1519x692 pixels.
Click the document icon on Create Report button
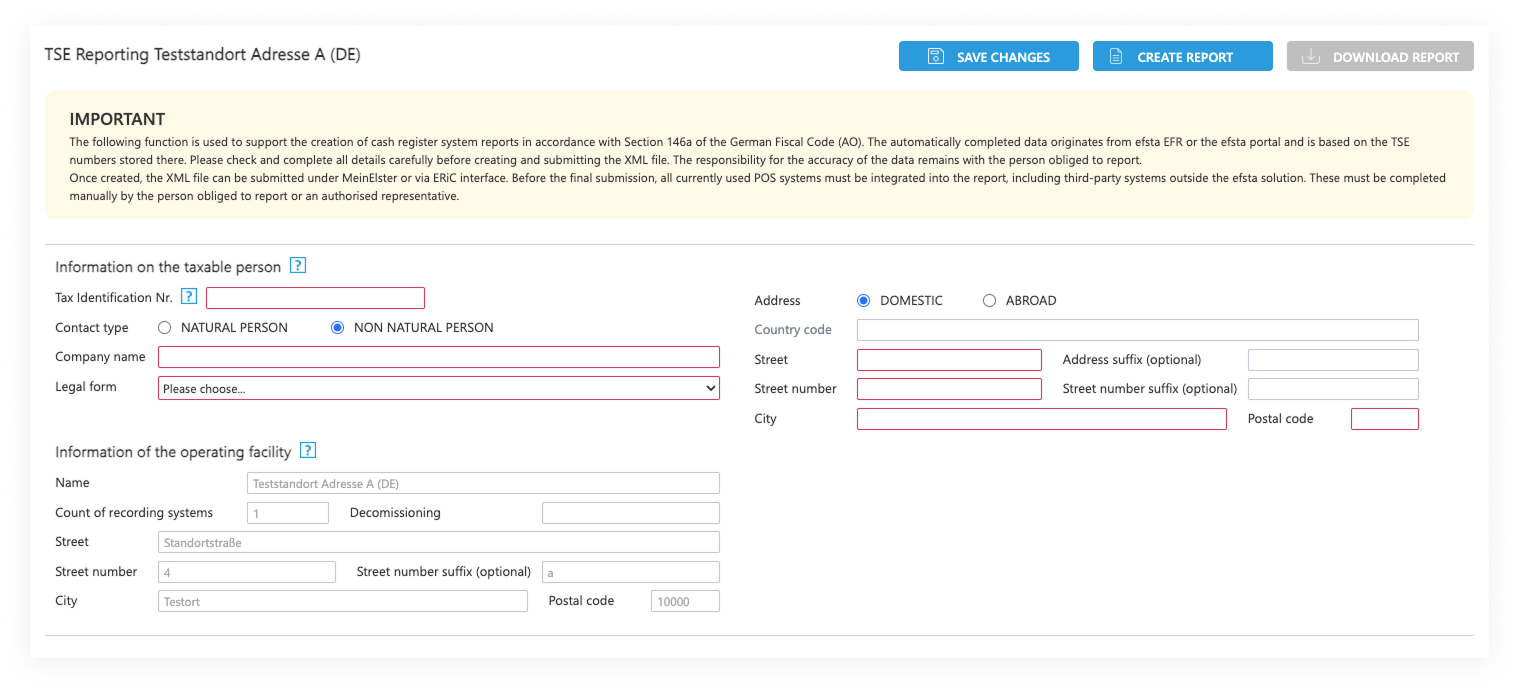[x=1115, y=56]
